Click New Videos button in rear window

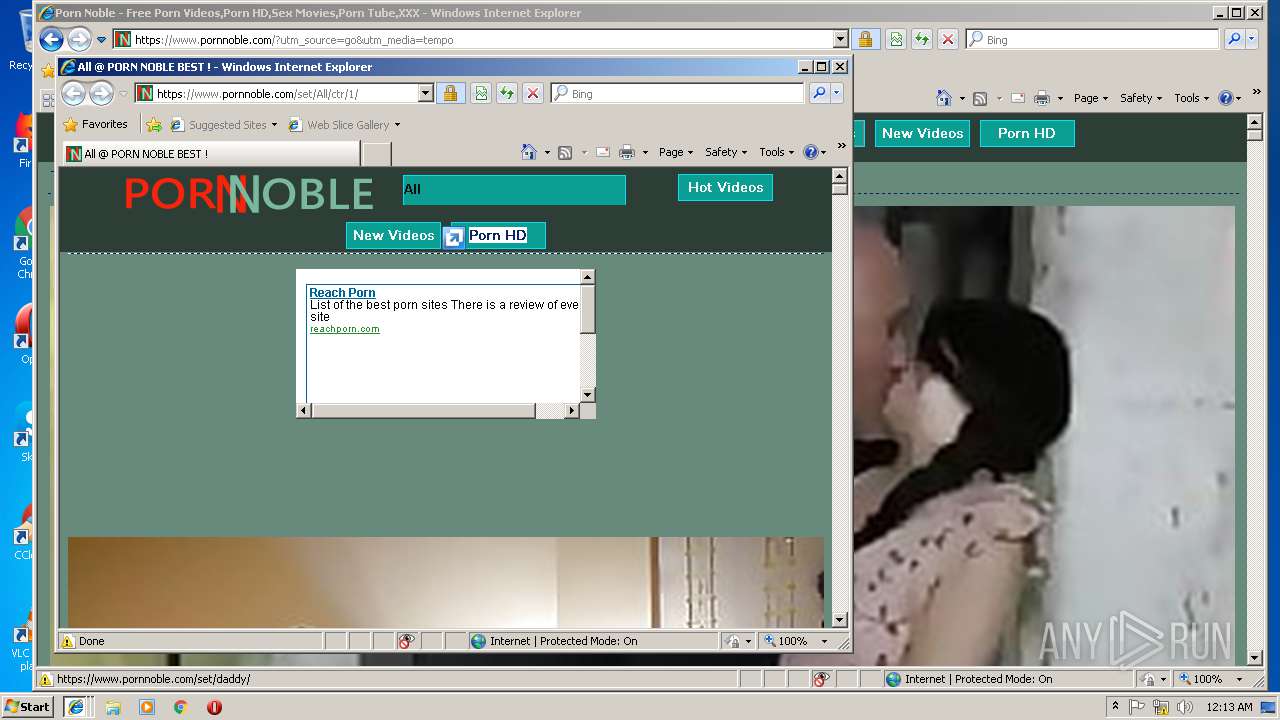pyautogui.click(x=922, y=133)
